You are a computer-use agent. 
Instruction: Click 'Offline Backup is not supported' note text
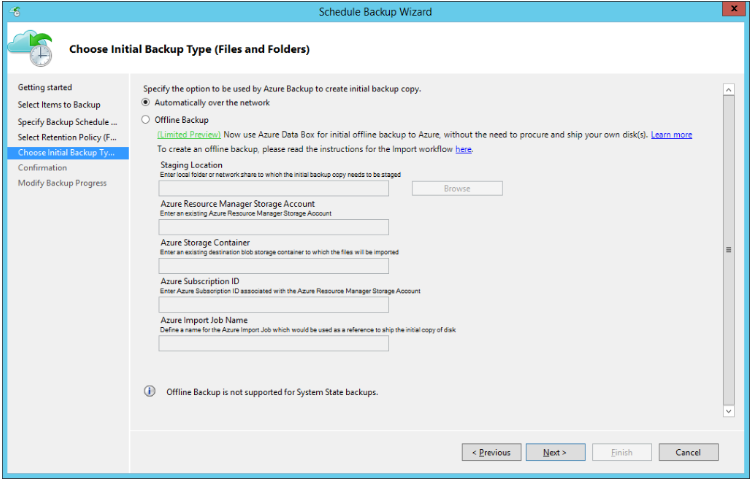272,392
